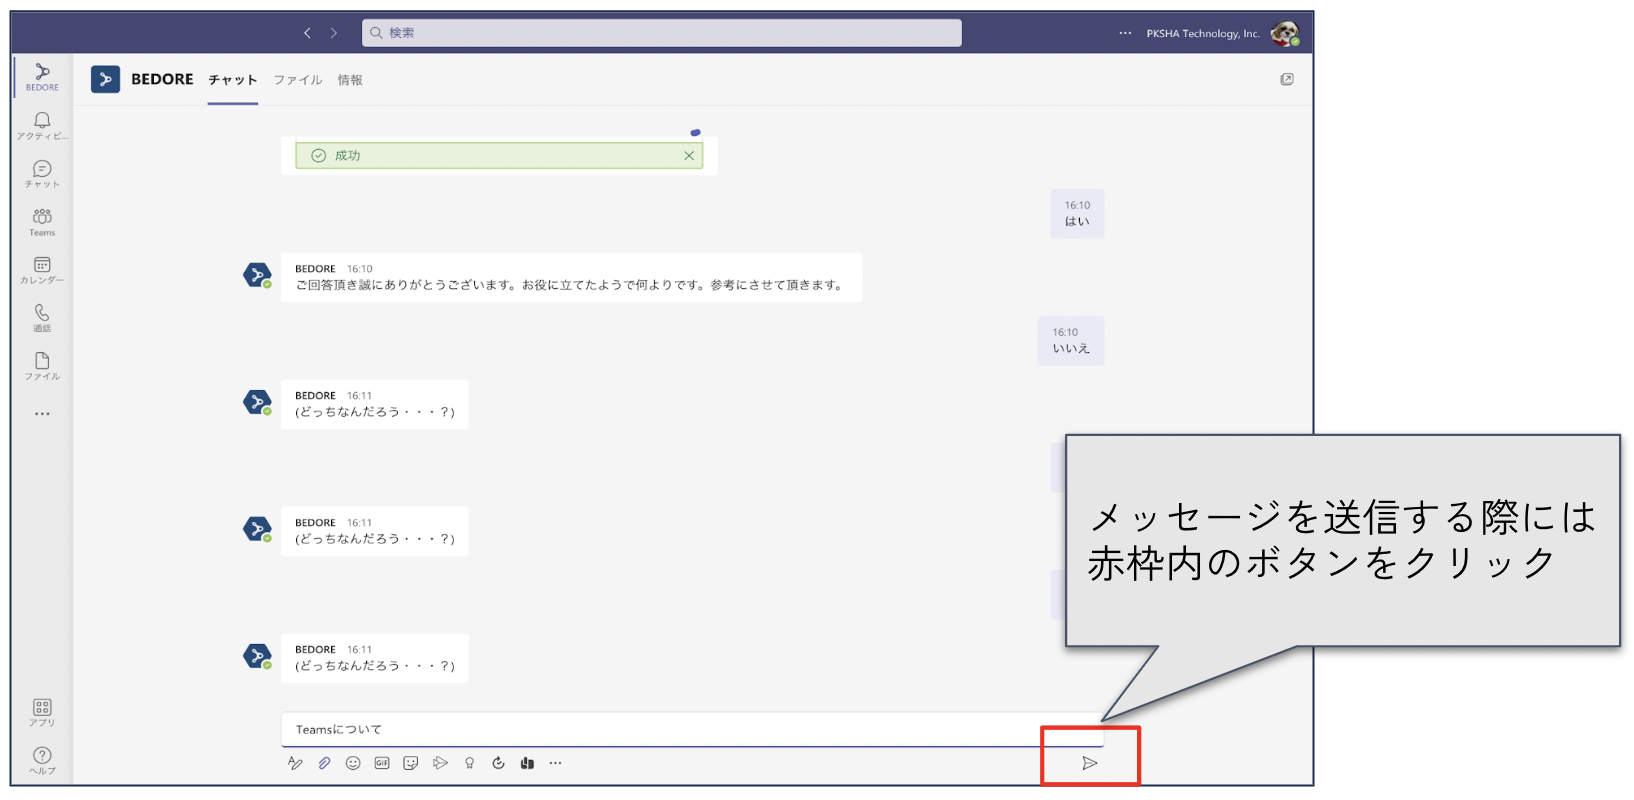
Task: Switch to the チャット tab
Action: [233, 80]
